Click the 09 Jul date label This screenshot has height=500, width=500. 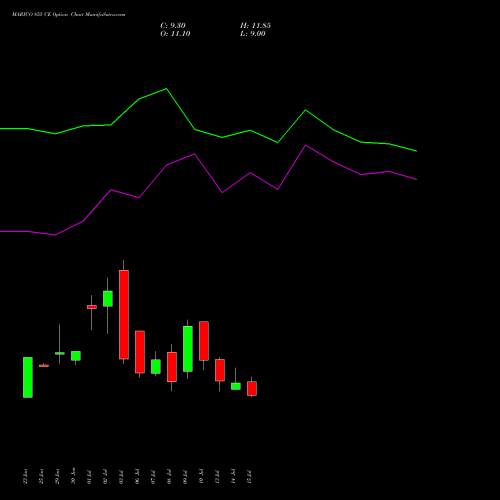186,476
